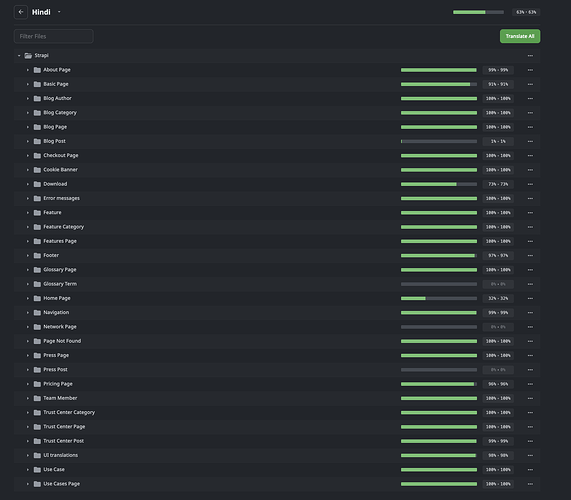Viewport: 571px width, 500px height.
Task: Open more options for Download row
Action: click(x=530, y=184)
